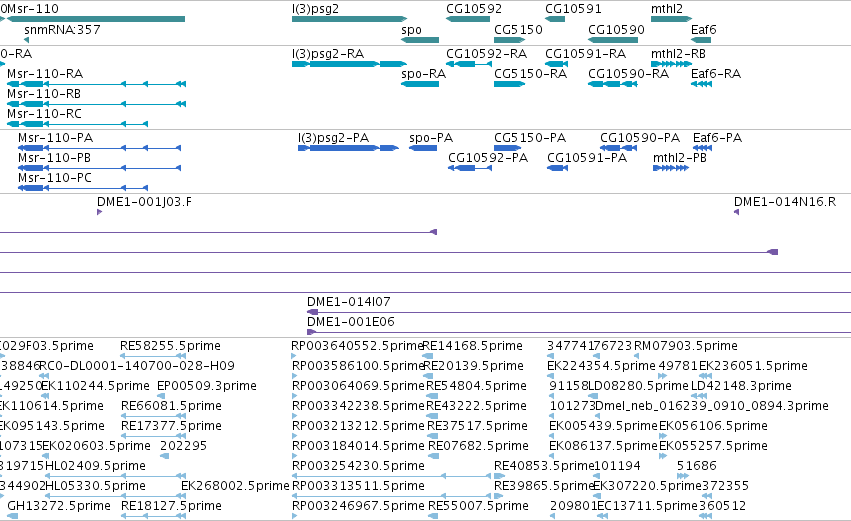This screenshot has height=521, width=851.
Task: Open the CG5150-PA protein feature
Action: 507,148
